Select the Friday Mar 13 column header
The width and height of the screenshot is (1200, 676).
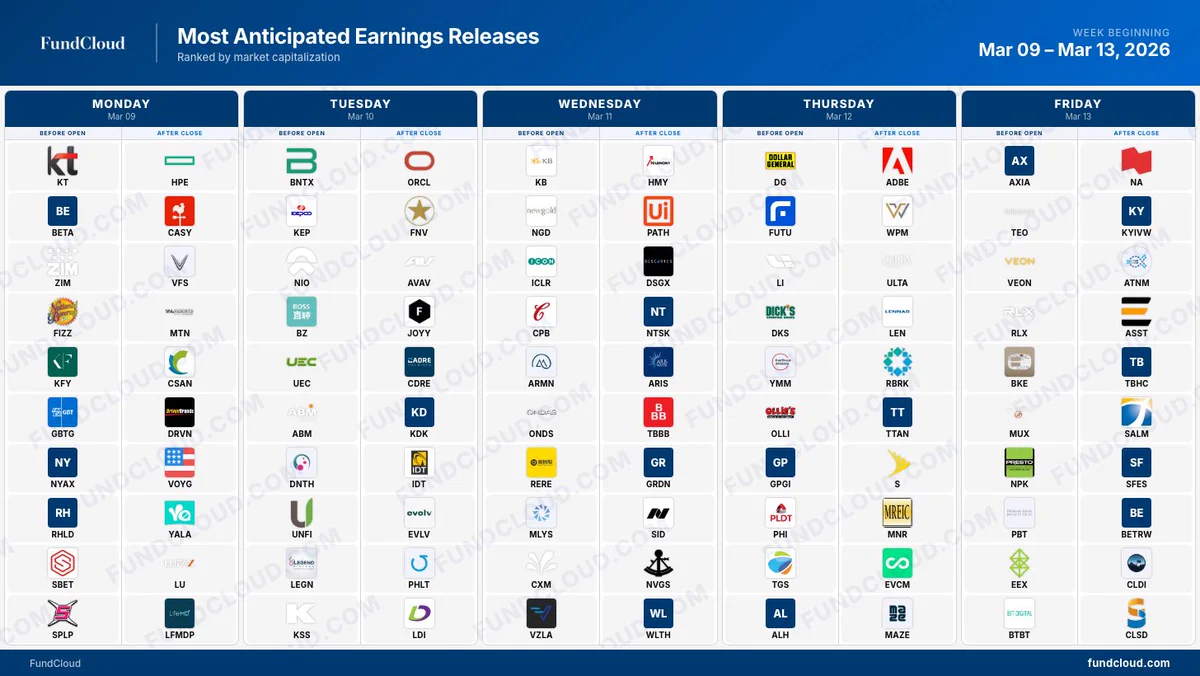(1078, 109)
